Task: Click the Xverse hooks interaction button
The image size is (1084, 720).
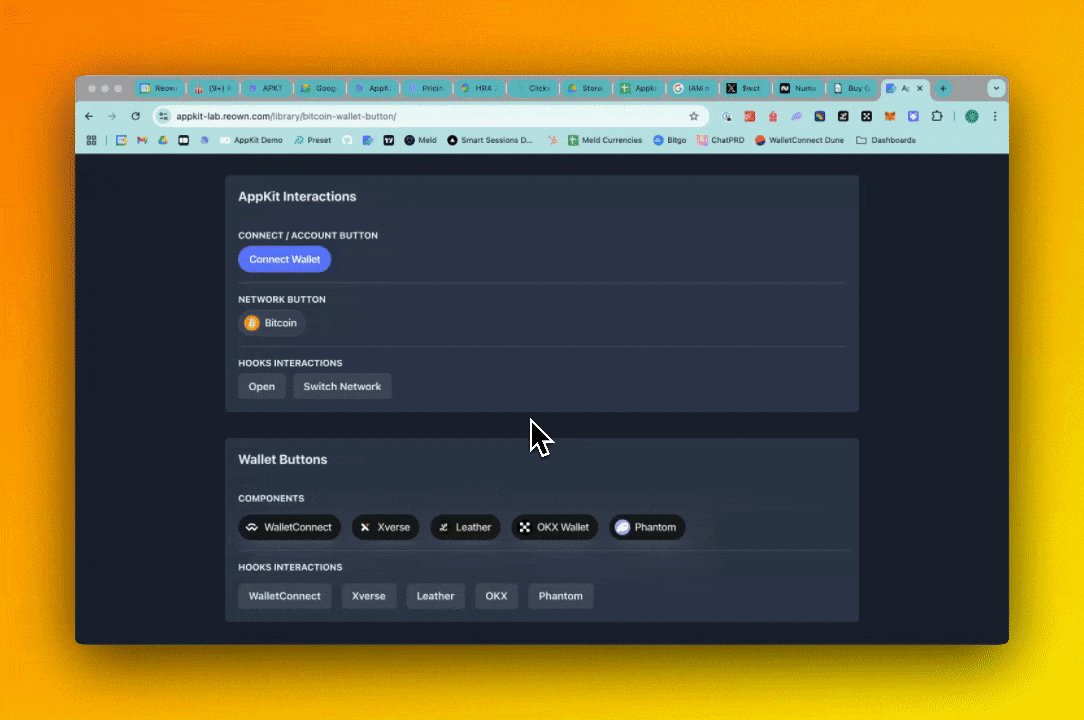Action: [x=368, y=596]
